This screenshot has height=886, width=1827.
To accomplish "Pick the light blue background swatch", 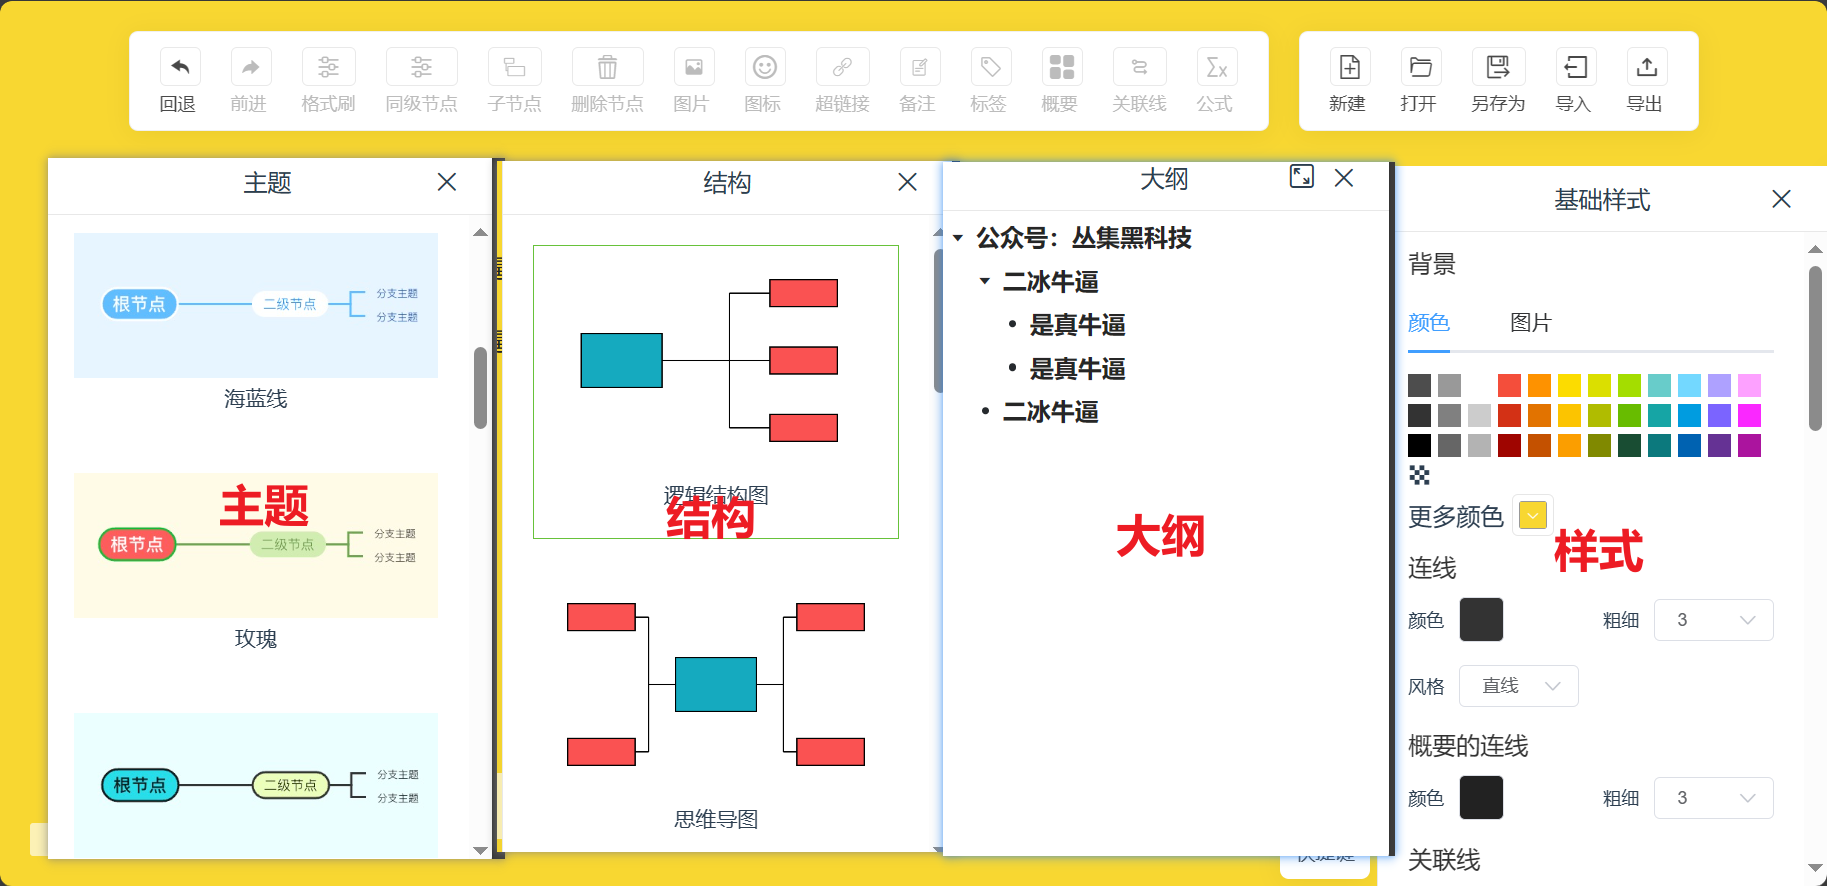I will [1689, 385].
